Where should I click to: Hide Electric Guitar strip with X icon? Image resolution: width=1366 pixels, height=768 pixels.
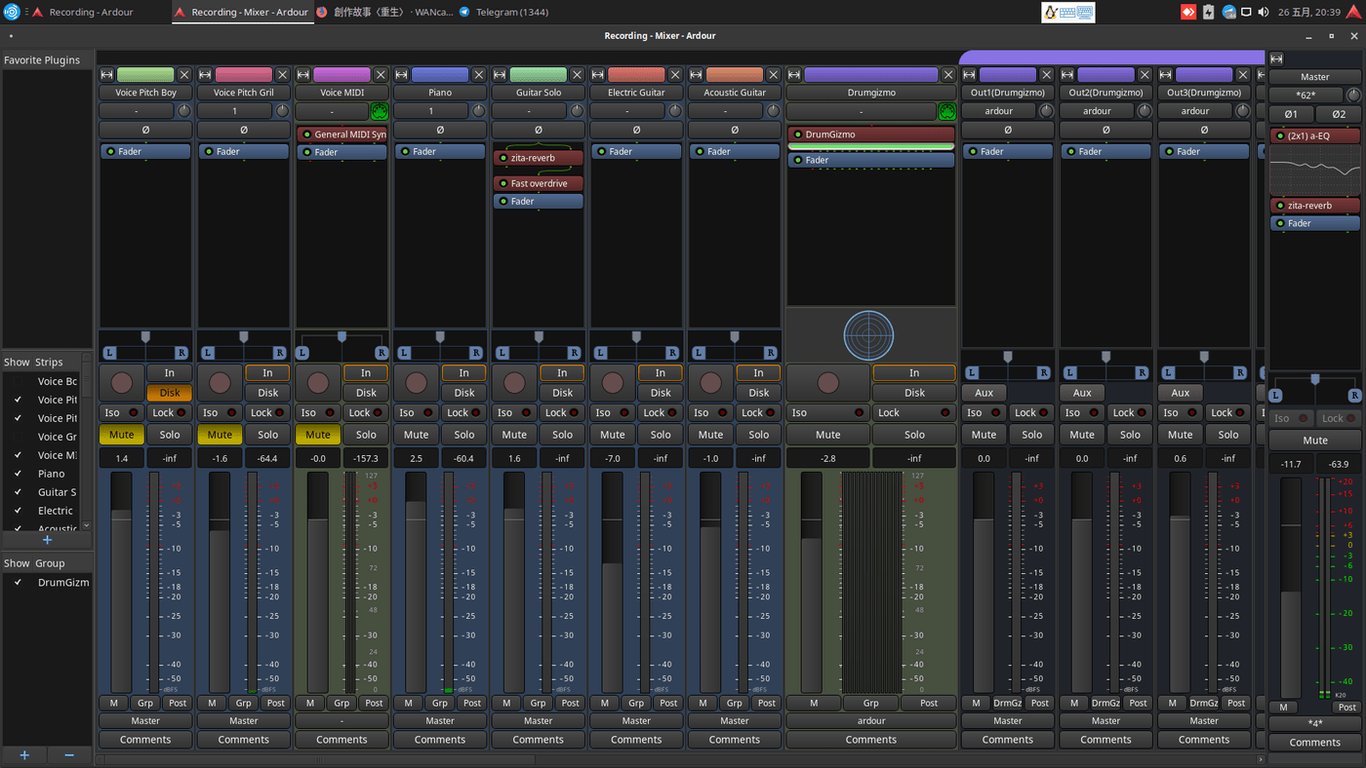675,74
